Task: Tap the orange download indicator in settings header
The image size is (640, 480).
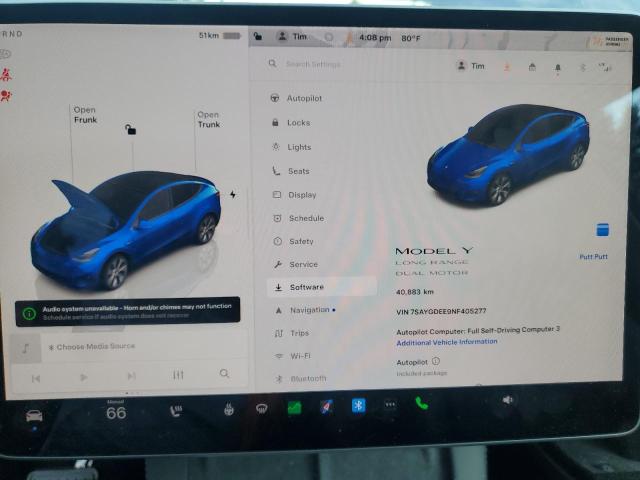Action: tap(507, 67)
